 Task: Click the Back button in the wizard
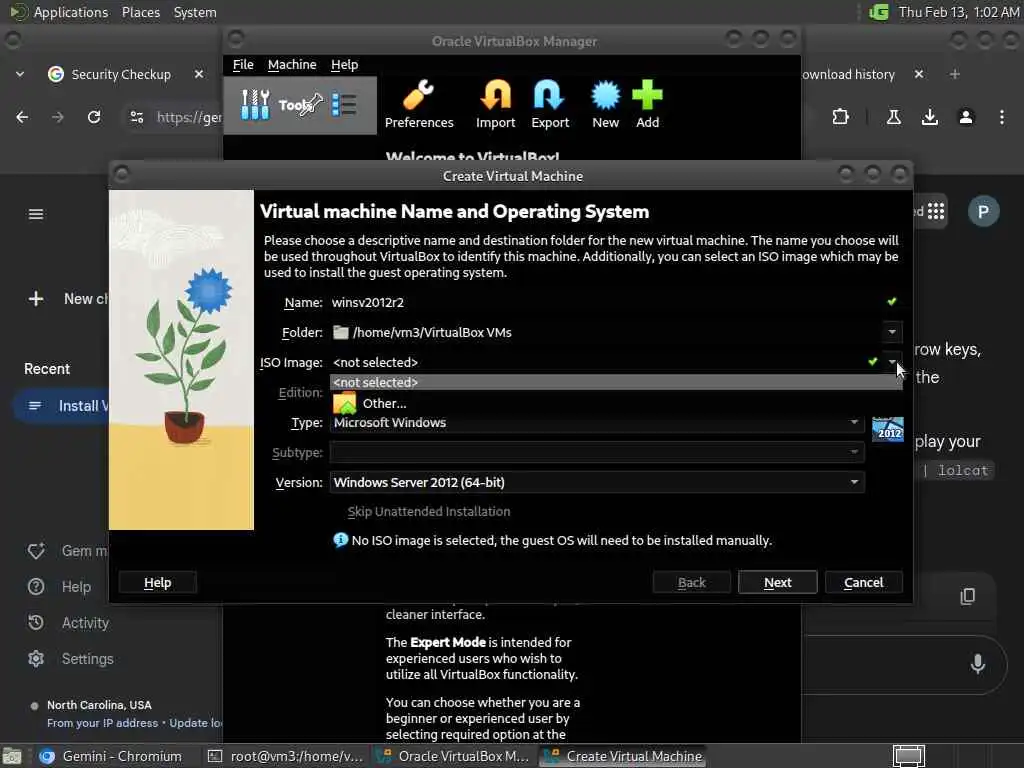point(691,582)
